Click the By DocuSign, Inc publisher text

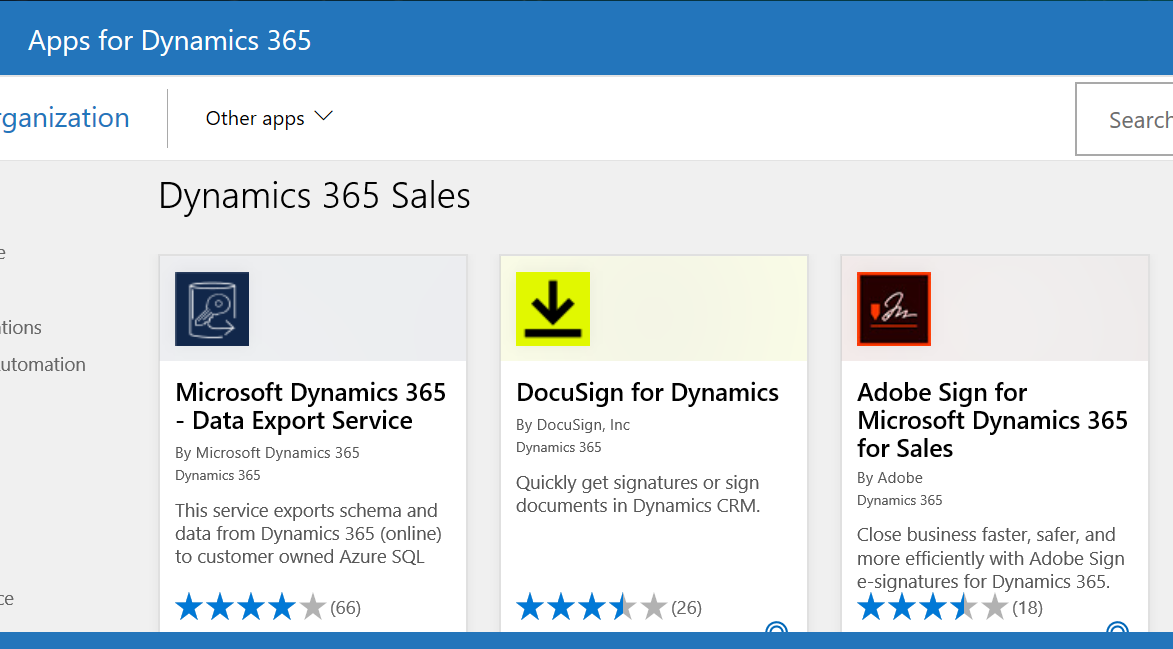[573, 424]
